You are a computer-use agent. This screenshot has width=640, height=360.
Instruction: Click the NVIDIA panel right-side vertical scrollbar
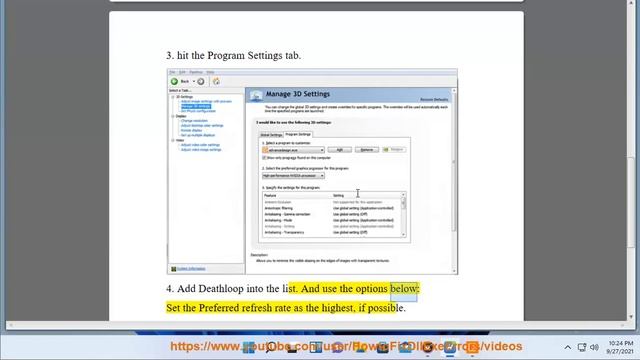(454, 180)
